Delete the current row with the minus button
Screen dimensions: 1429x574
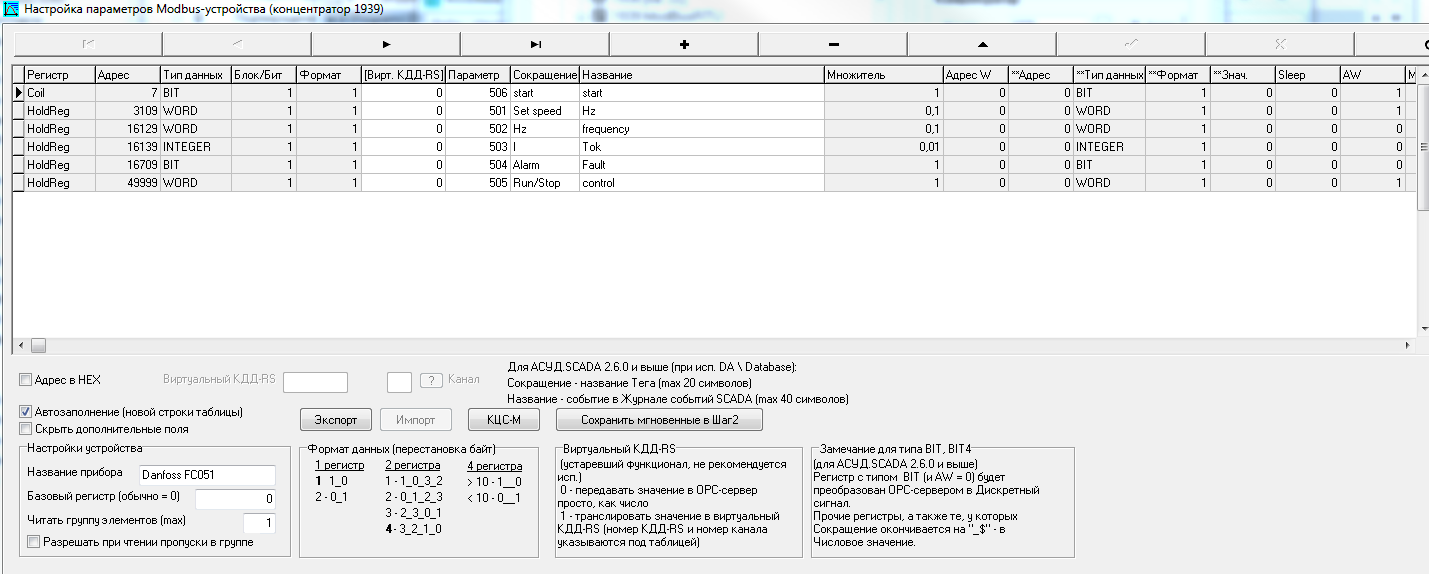pyautogui.click(x=833, y=44)
